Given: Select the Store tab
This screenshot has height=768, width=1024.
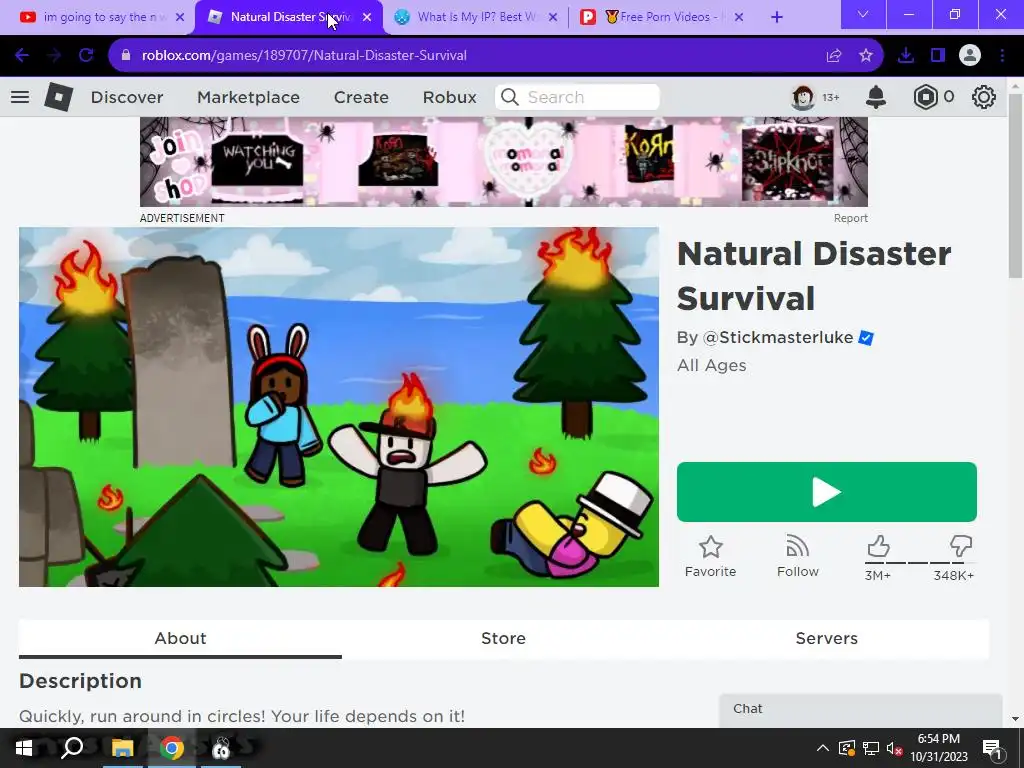Looking at the screenshot, I should coord(504,639).
